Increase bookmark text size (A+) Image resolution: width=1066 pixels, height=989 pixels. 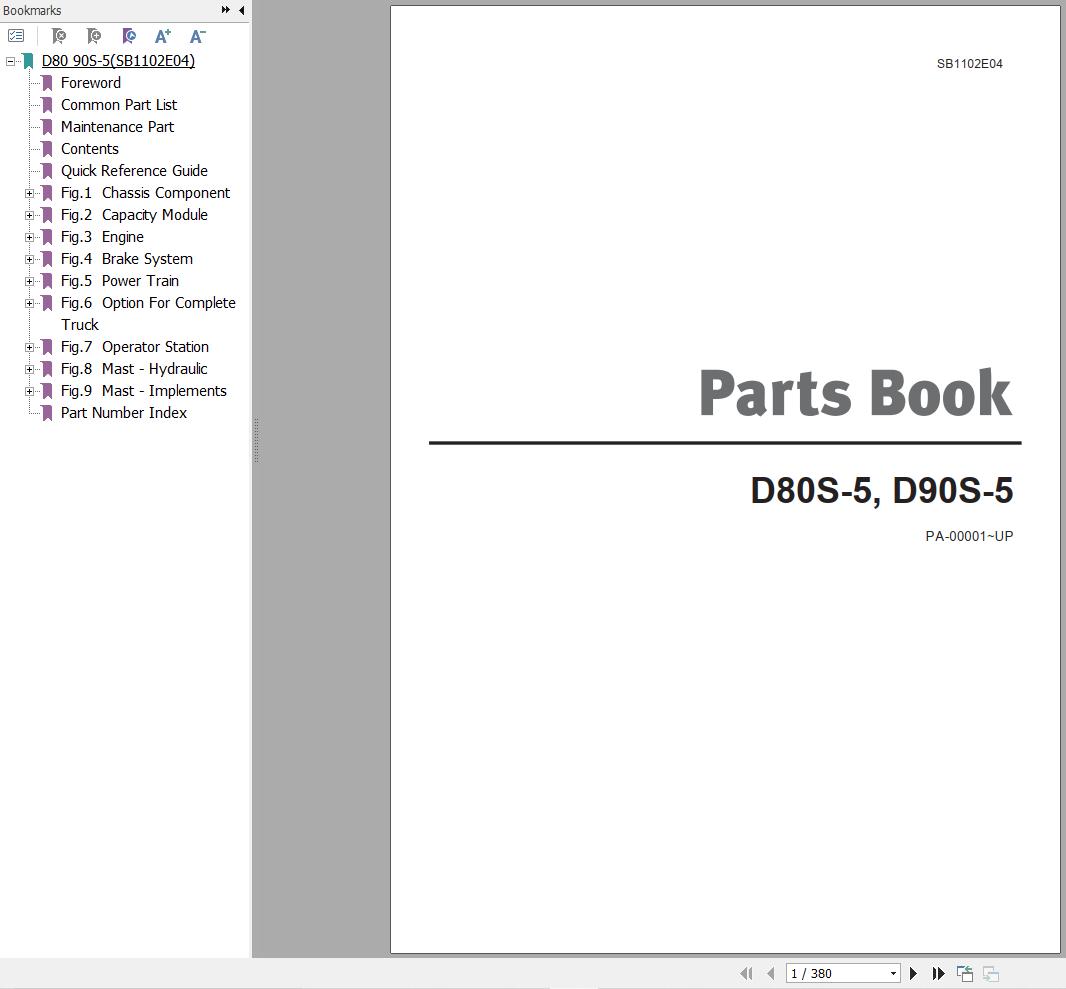(163, 35)
